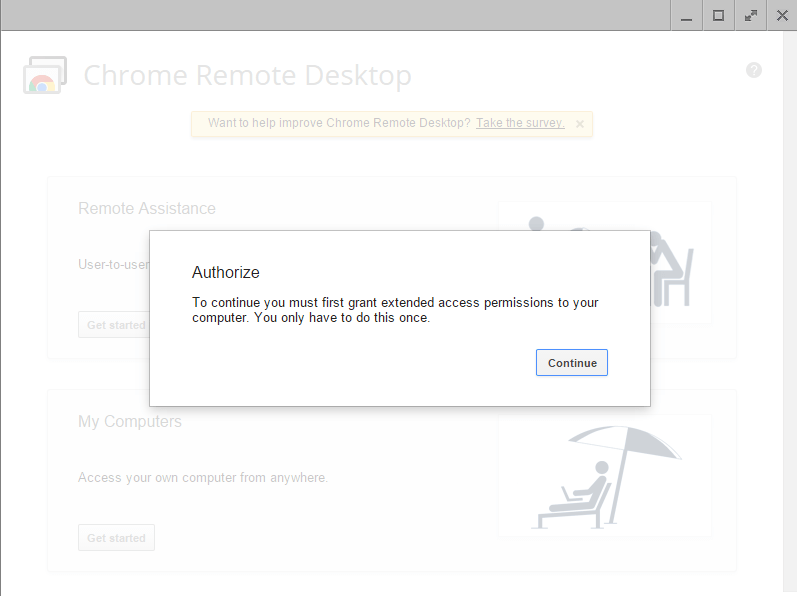This screenshot has width=797, height=596.
Task: Open the help question mark icon
Action: pos(754,70)
